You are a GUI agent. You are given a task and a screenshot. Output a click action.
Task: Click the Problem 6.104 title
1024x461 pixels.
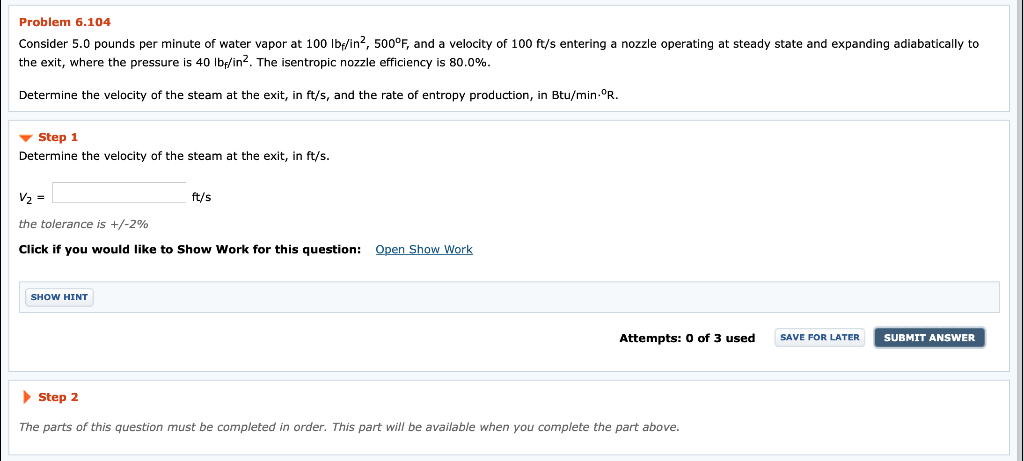point(65,22)
